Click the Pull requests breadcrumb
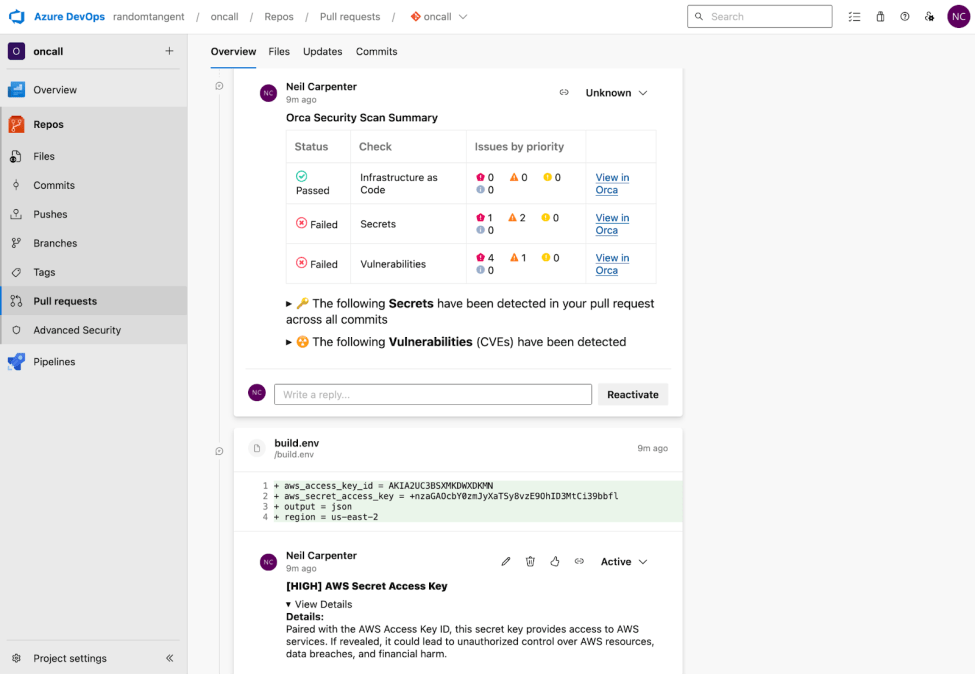The width and height of the screenshot is (975, 674). [349, 17]
